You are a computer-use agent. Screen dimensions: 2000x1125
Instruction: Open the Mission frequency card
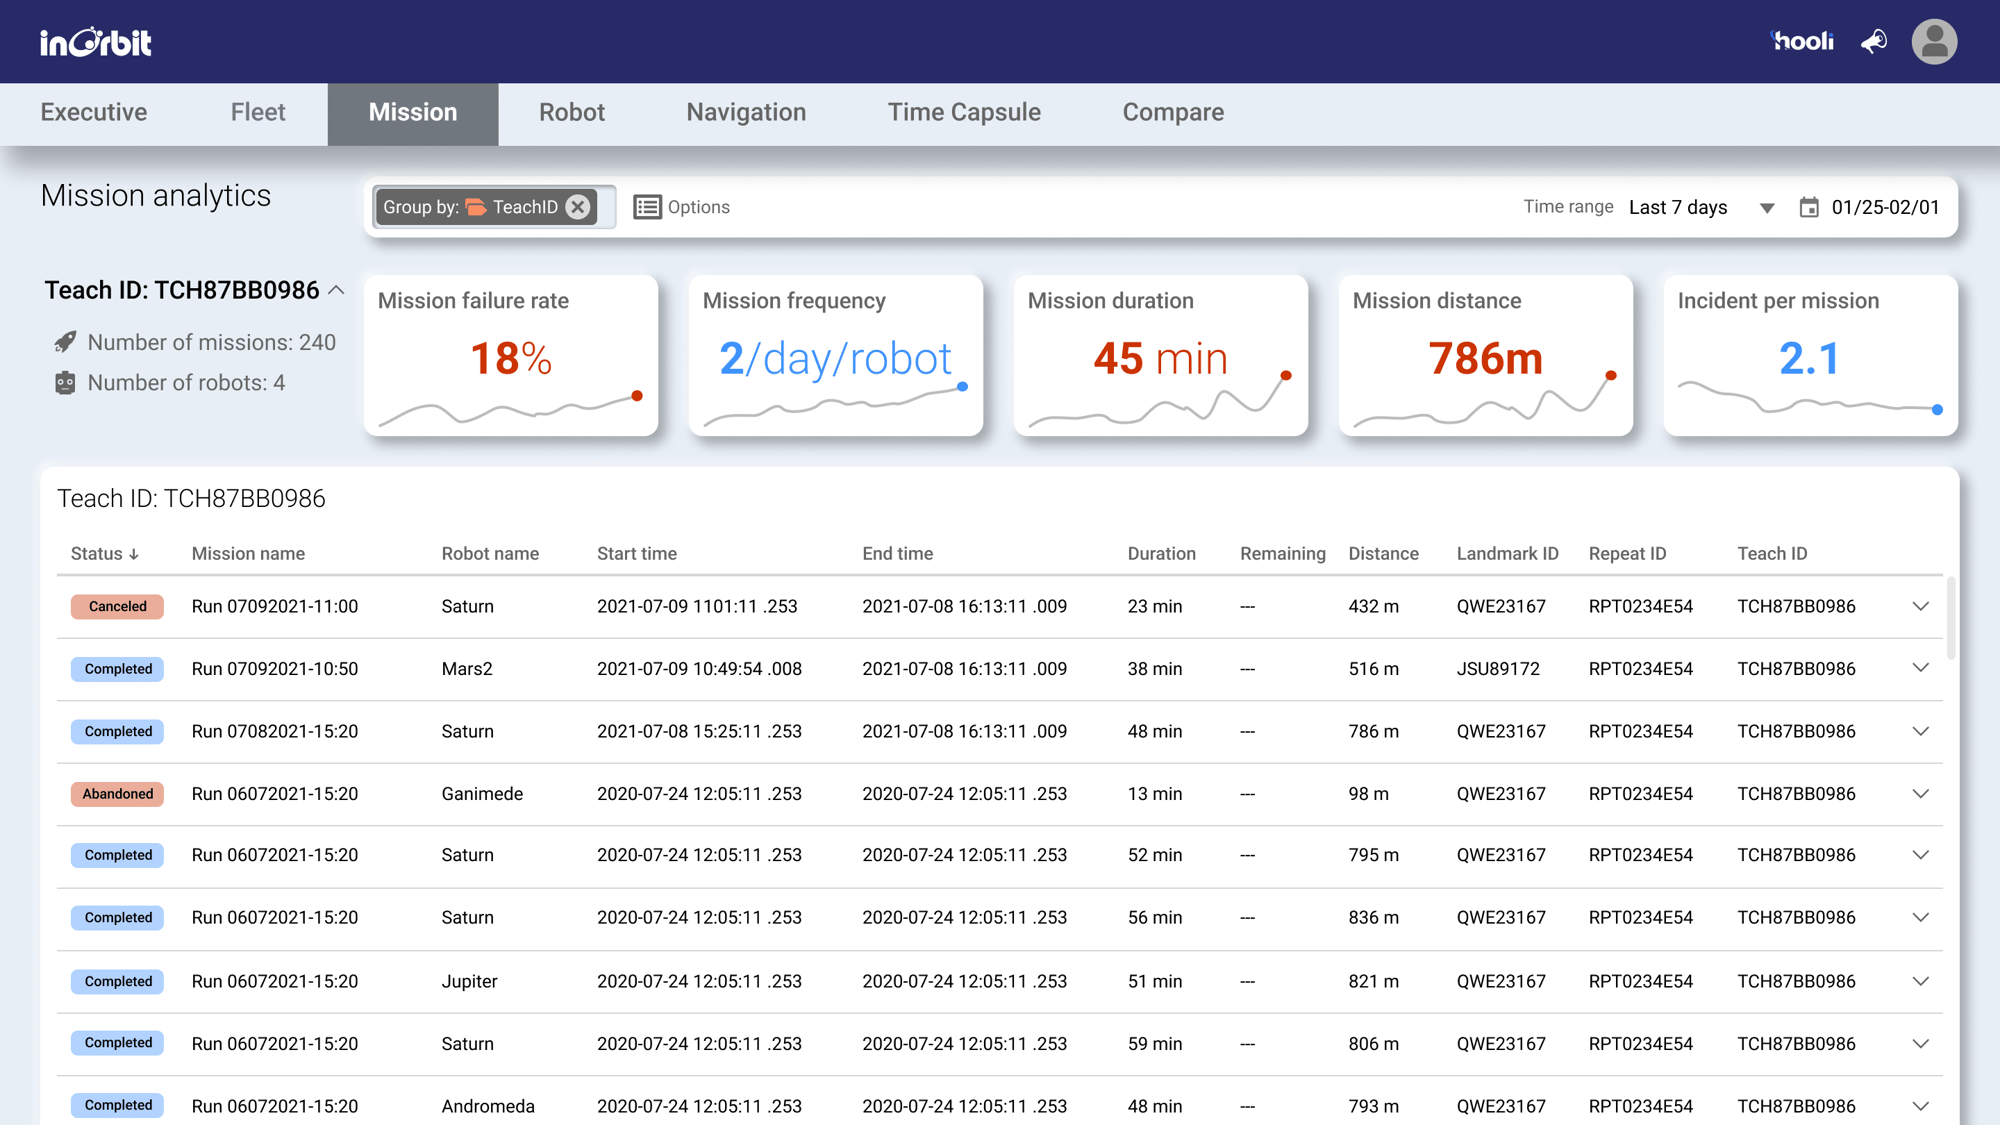point(836,355)
